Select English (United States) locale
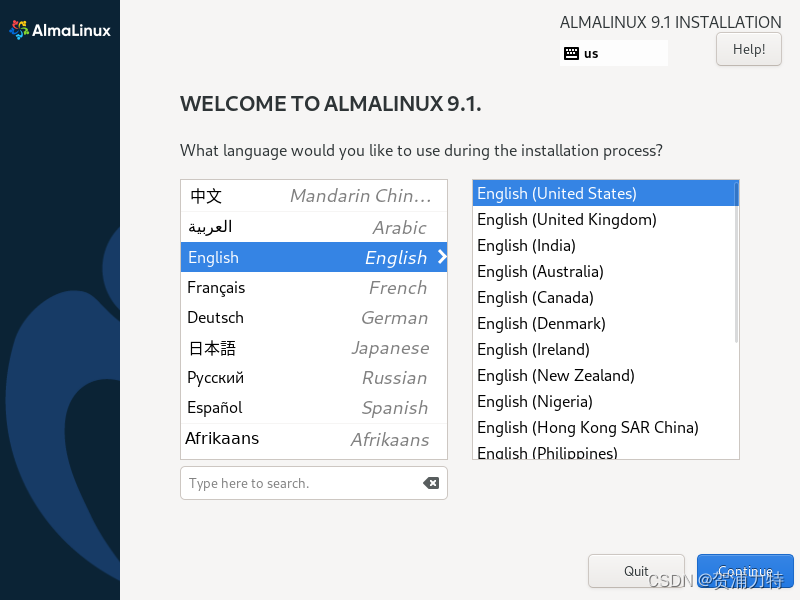800x600 pixels. (606, 193)
